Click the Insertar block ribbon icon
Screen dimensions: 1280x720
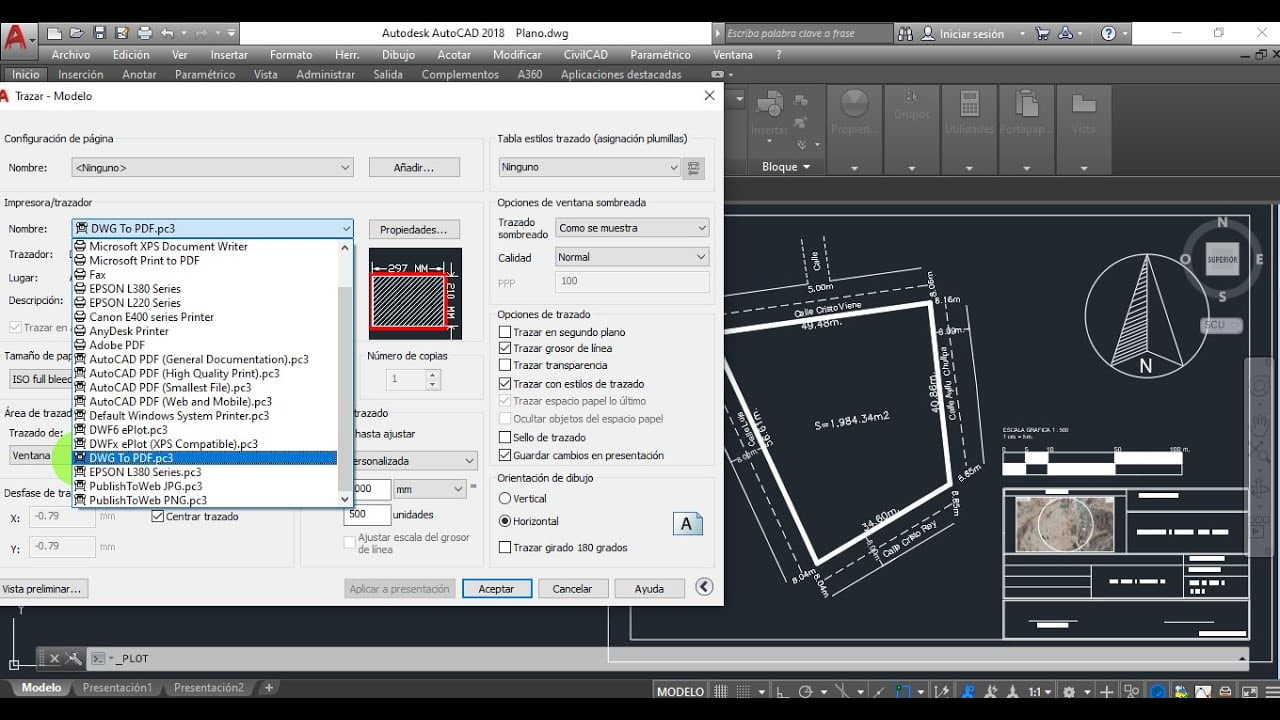coord(770,105)
